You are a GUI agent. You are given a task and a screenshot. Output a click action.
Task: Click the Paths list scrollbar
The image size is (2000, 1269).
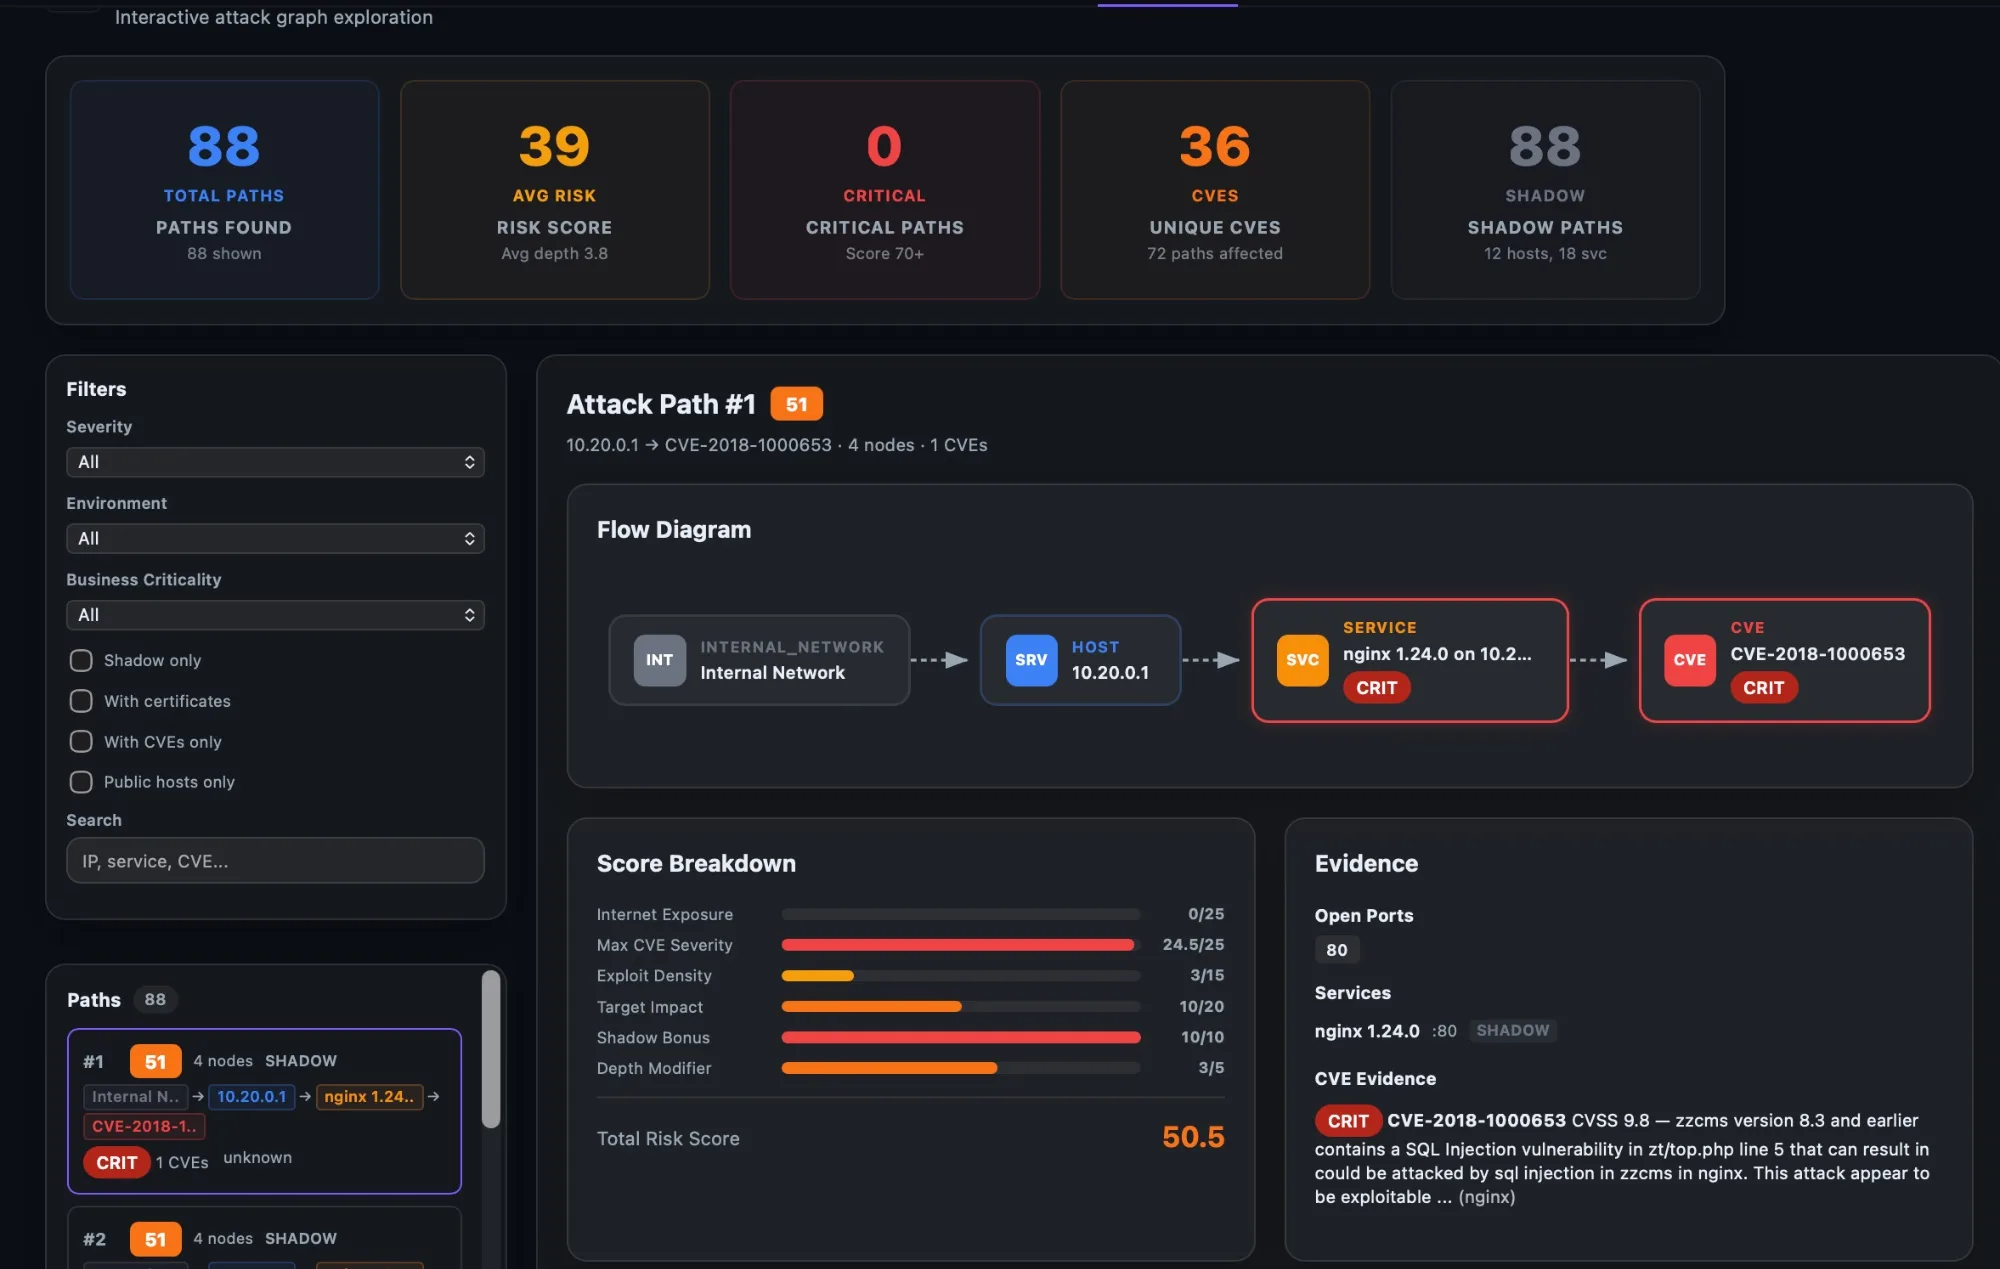point(490,1050)
